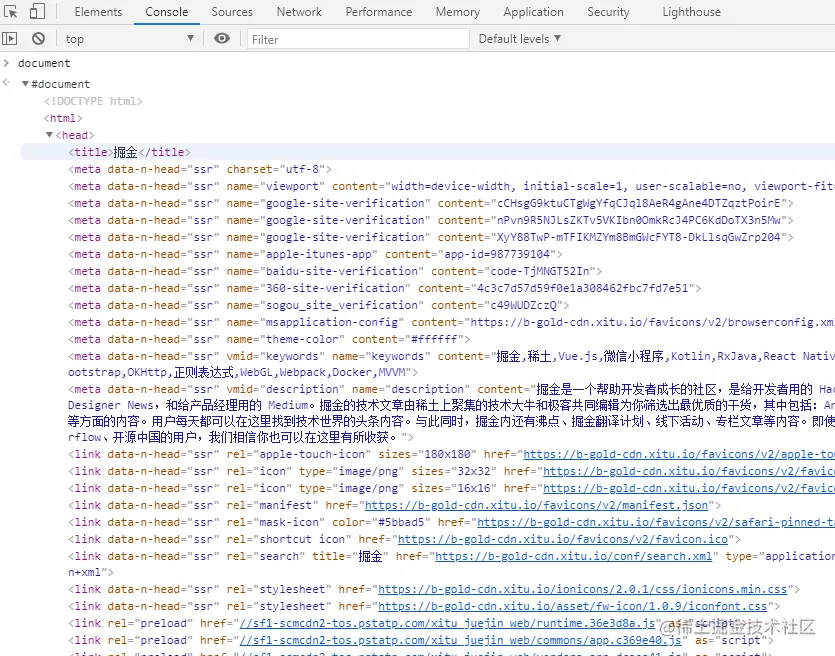Viewport: 835px width, 656px height.
Task: Select the google-site-verification row with XyY88TwP content
Action: pos(431,237)
